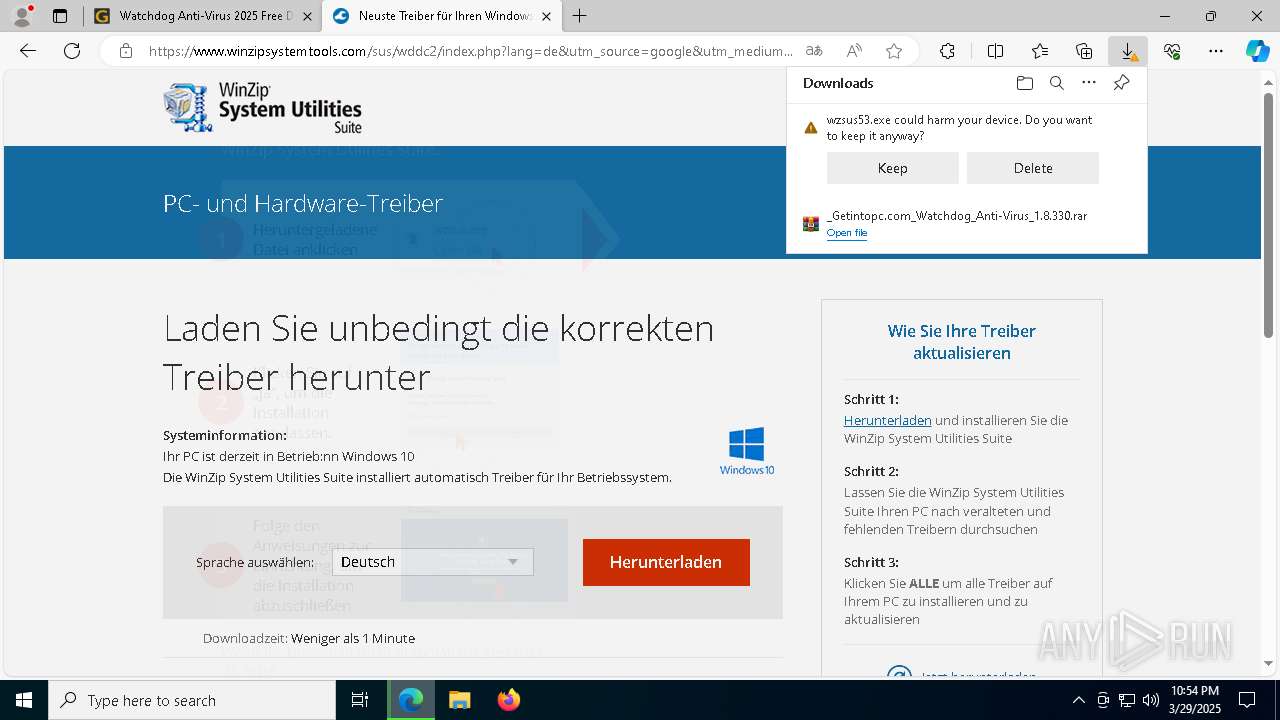1280x720 pixels.
Task: Start Read aloud from address bar
Action: click(854, 51)
